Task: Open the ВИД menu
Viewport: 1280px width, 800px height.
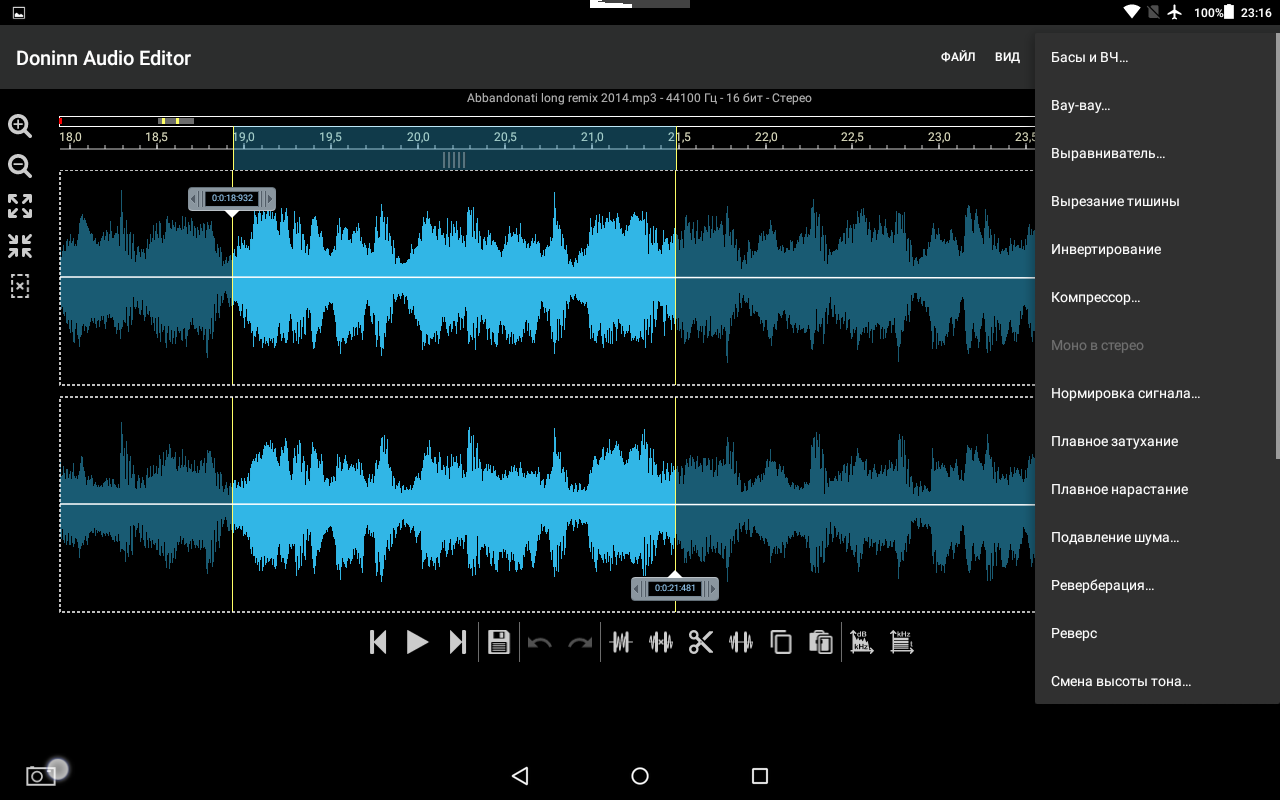Action: point(1007,58)
